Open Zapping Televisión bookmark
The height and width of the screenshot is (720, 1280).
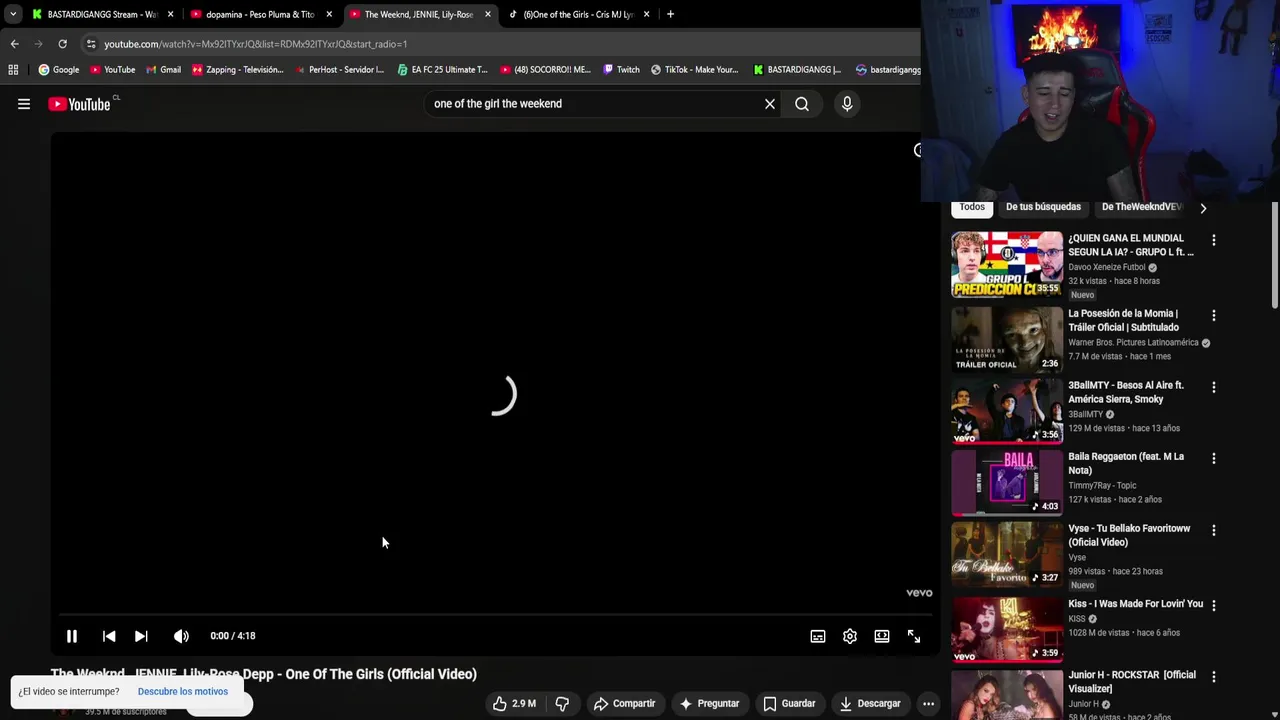pos(237,70)
